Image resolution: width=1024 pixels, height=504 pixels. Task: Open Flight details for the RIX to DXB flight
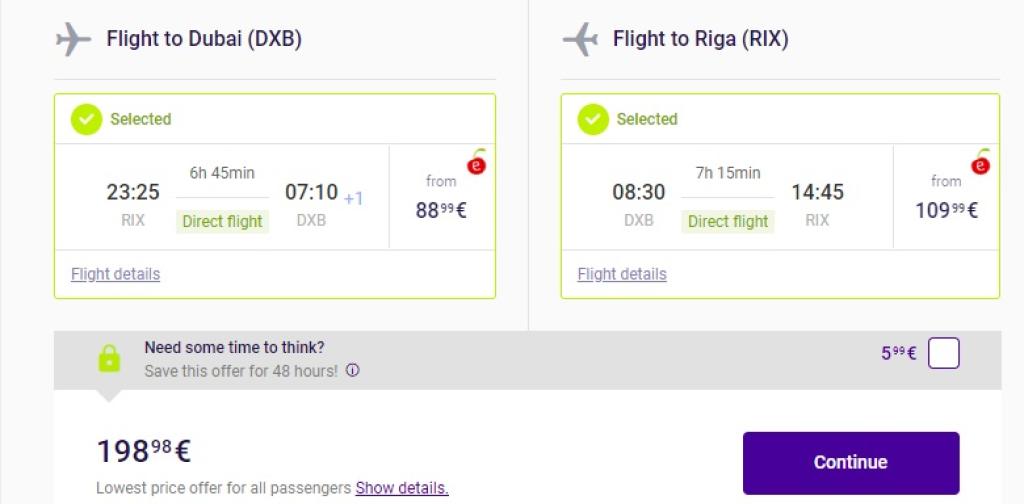(x=115, y=274)
